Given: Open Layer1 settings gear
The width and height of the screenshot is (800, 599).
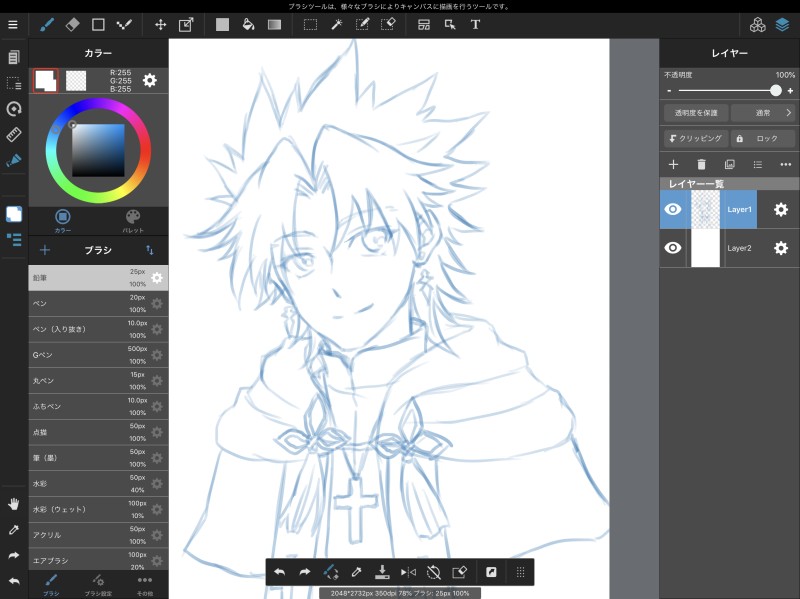Looking at the screenshot, I should pyautogui.click(x=781, y=209).
